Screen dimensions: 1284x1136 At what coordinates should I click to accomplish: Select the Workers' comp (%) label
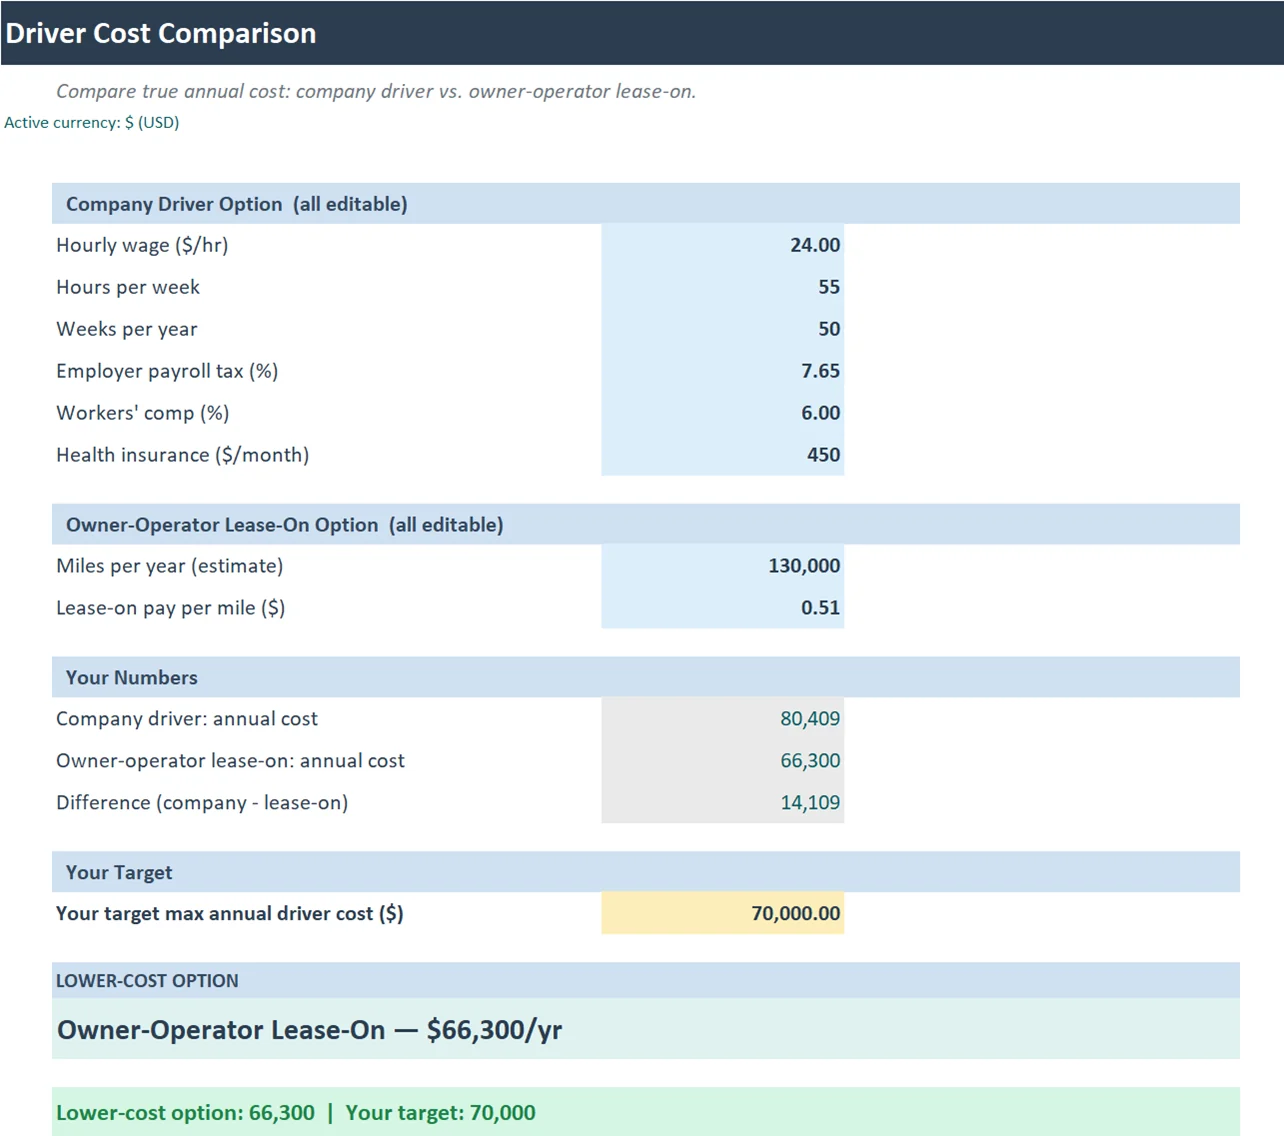click(x=143, y=413)
